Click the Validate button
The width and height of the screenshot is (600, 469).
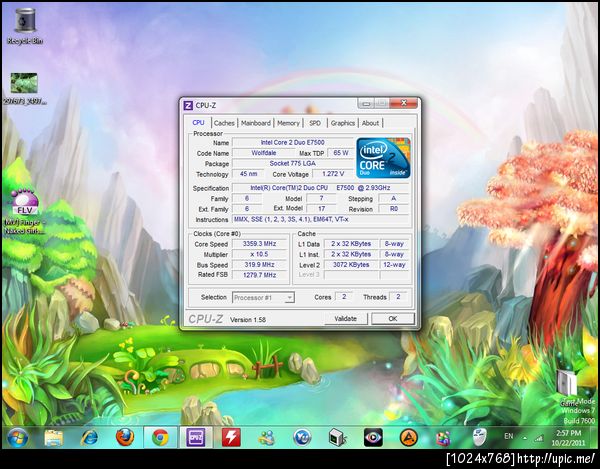tap(346, 319)
